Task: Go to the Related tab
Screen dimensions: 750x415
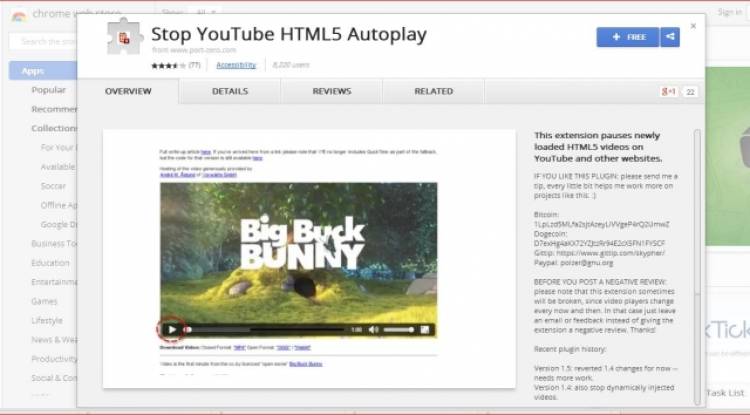Action: pyautogui.click(x=434, y=91)
